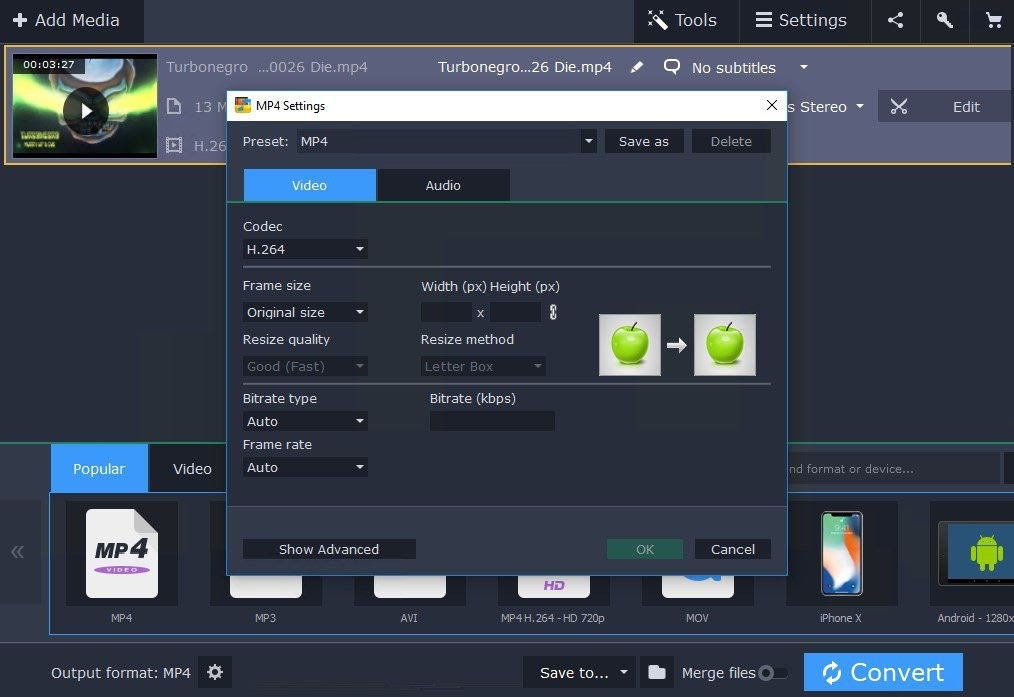Click the gear icon next to Output format
The image size is (1014, 697).
[214, 672]
